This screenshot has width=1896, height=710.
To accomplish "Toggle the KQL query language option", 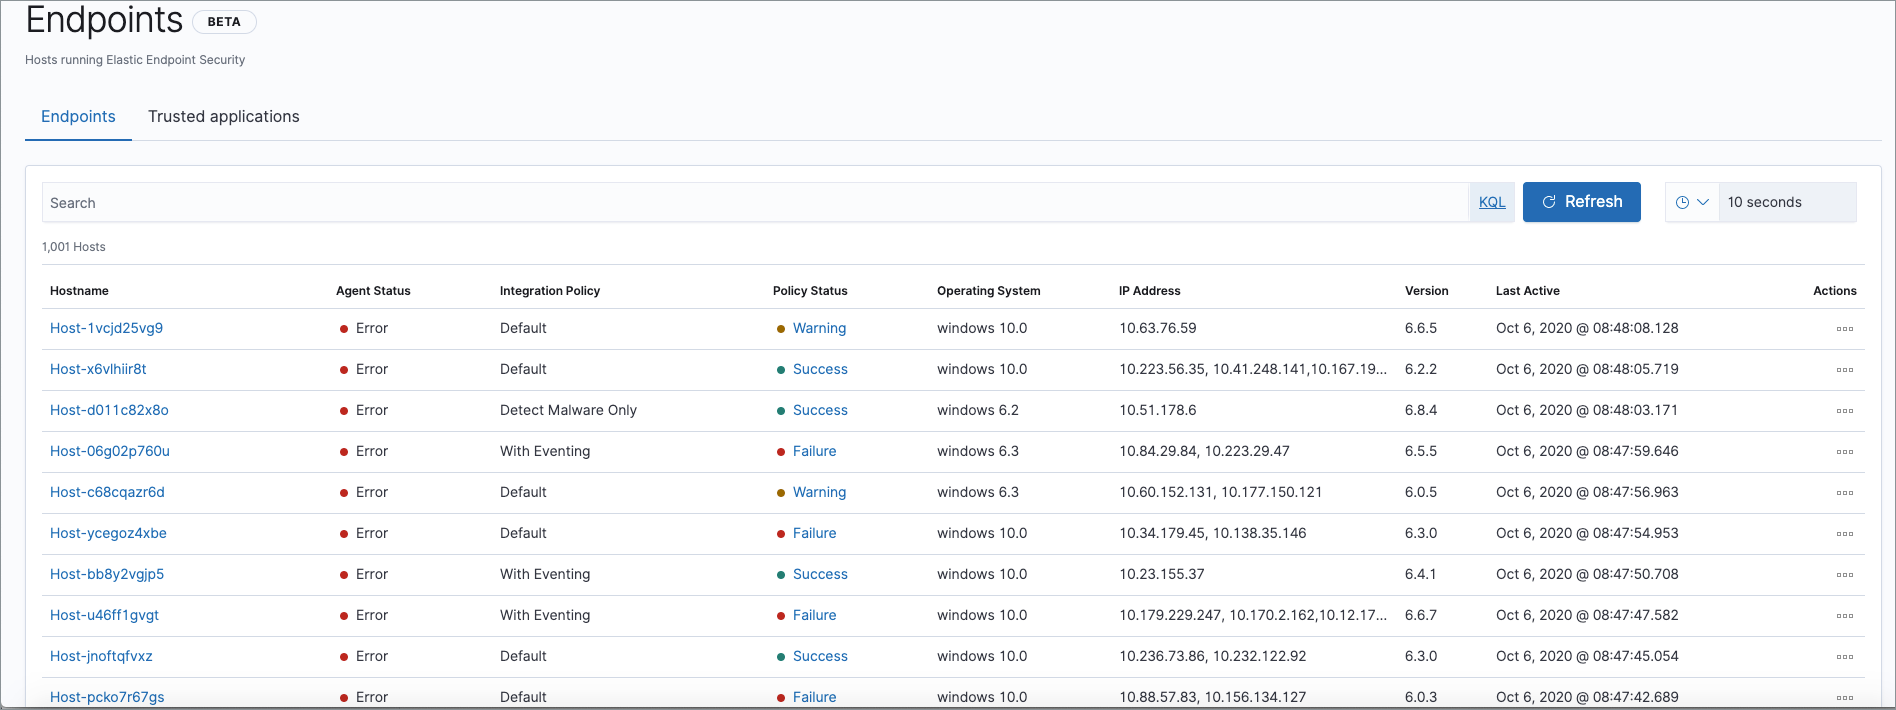I will 1491,202.
